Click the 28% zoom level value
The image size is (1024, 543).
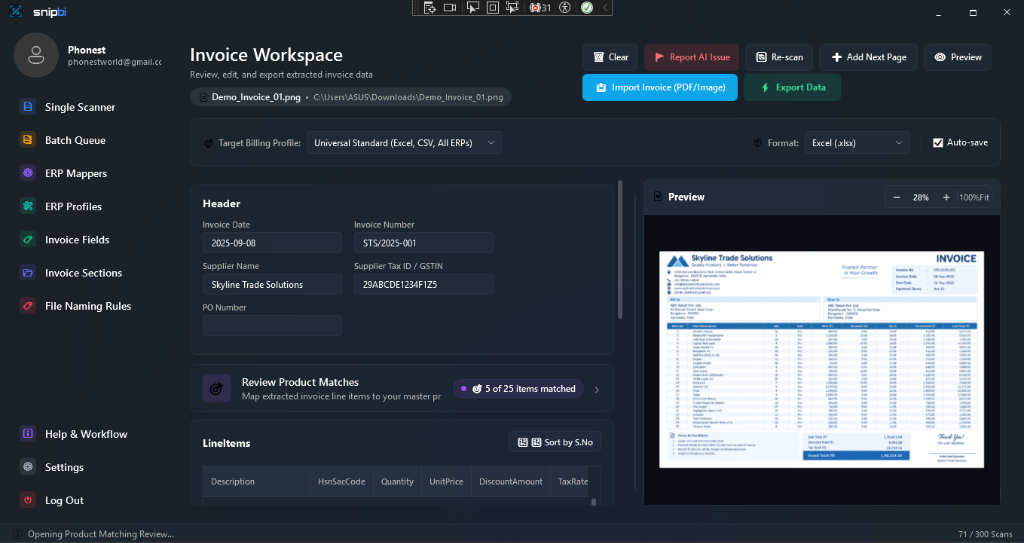tap(921, 197)
